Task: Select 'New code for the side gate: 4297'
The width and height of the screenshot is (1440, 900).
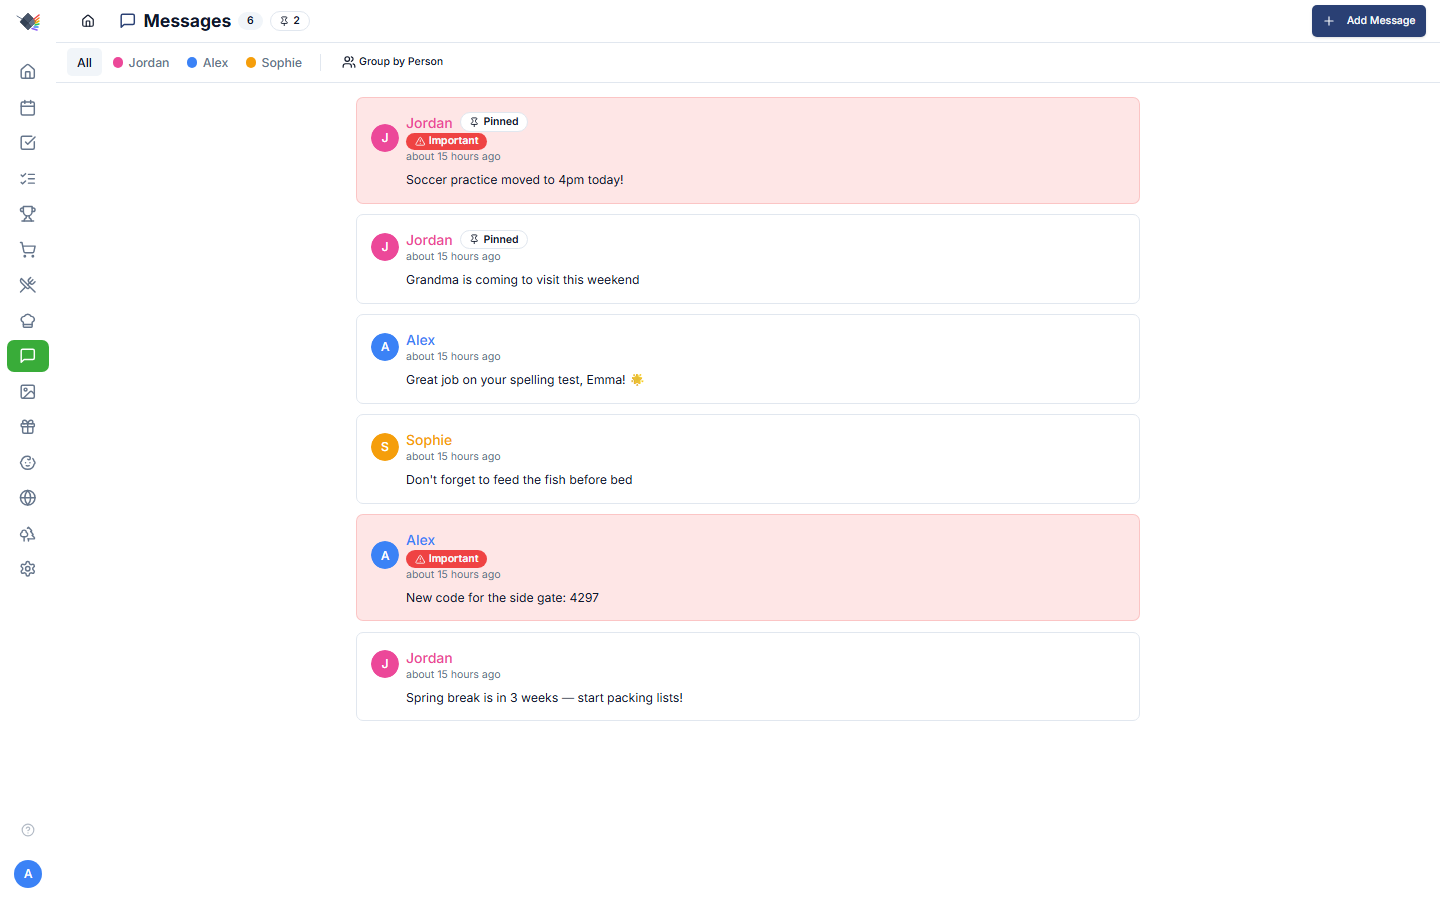Action: 502,598
